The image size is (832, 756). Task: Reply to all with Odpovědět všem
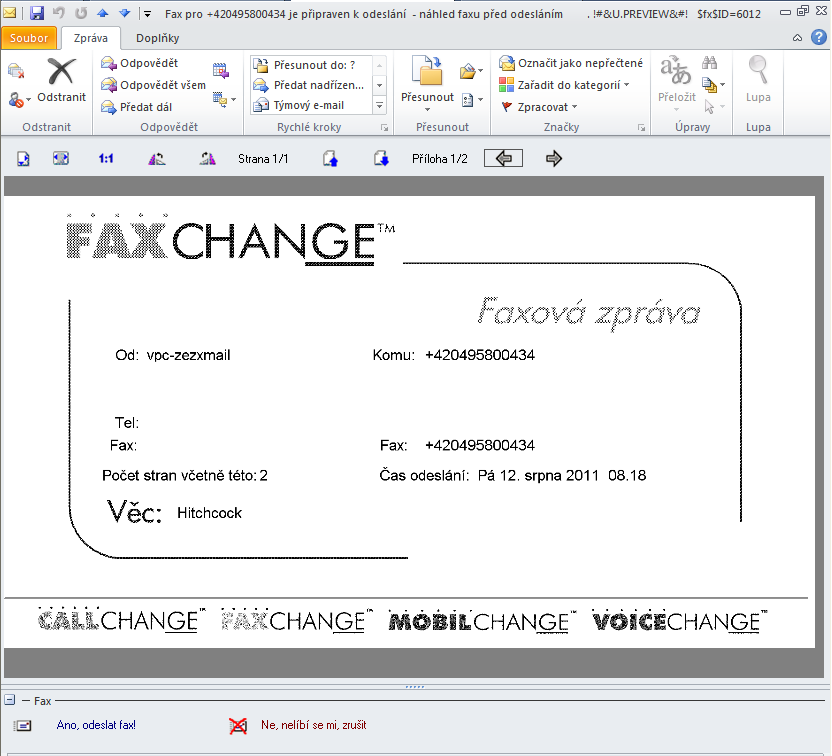point(153,85)
